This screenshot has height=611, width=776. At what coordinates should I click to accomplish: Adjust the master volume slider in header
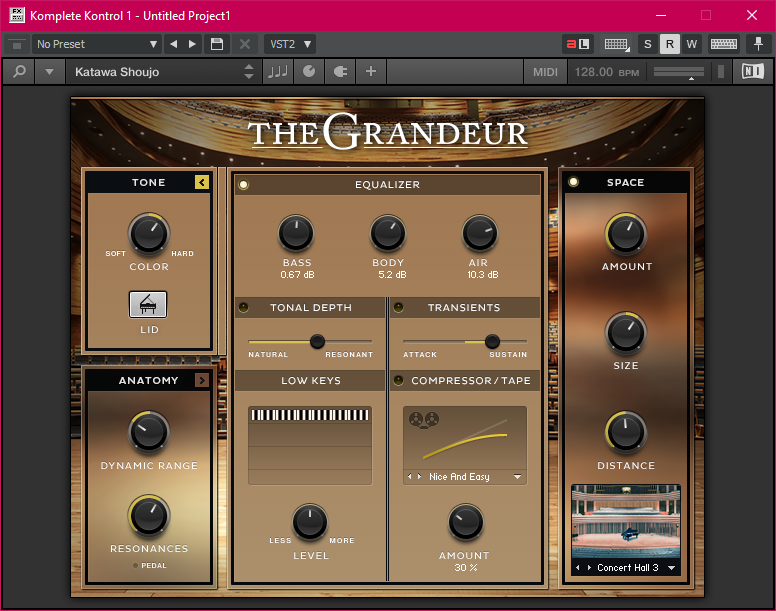679,72
